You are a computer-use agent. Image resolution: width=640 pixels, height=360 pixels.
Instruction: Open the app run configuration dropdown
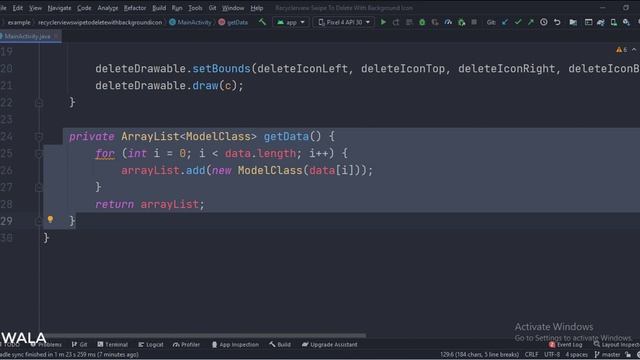291,22
